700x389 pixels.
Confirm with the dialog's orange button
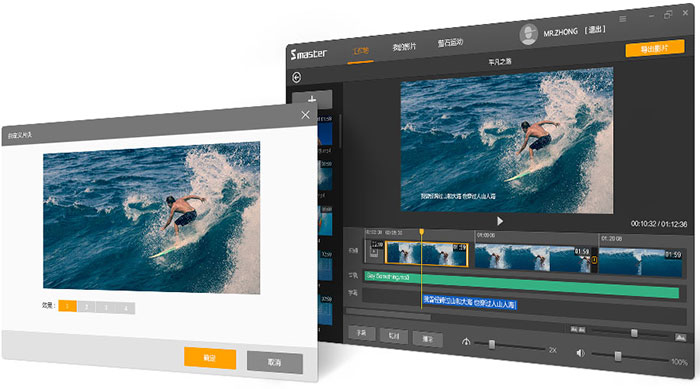(x=210, y=358)
